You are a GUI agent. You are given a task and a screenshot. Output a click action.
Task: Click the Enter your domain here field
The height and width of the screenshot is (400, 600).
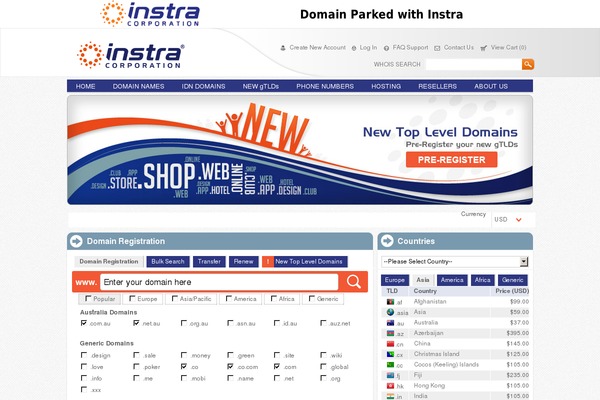(x=219, y=282)
